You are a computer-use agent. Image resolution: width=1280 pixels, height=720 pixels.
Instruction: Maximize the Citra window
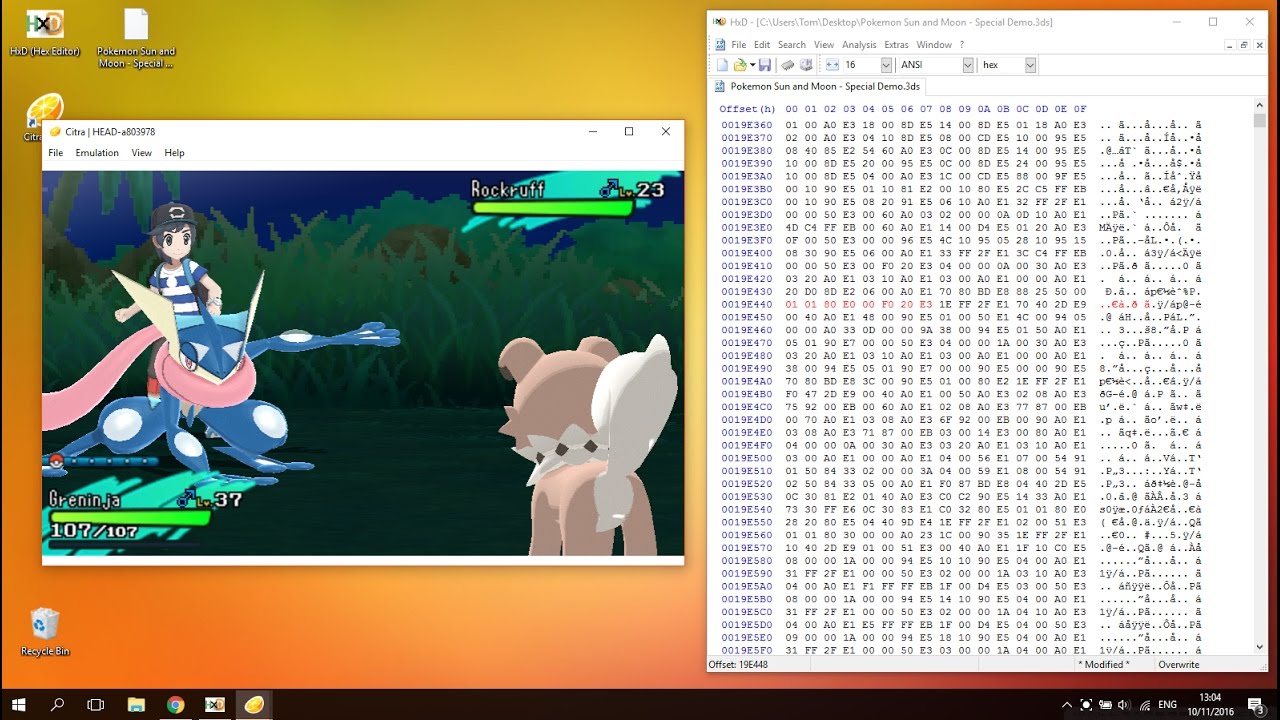coord(629,132)
